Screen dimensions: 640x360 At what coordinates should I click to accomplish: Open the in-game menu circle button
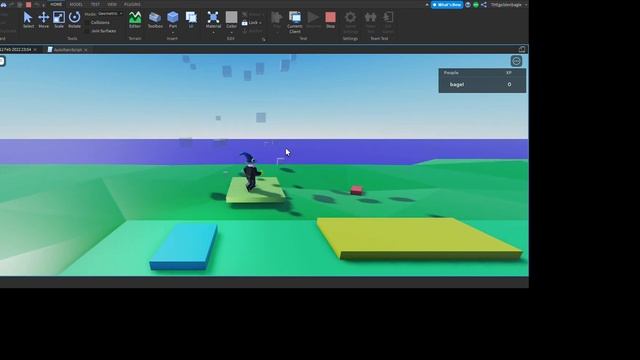[516, 61]
